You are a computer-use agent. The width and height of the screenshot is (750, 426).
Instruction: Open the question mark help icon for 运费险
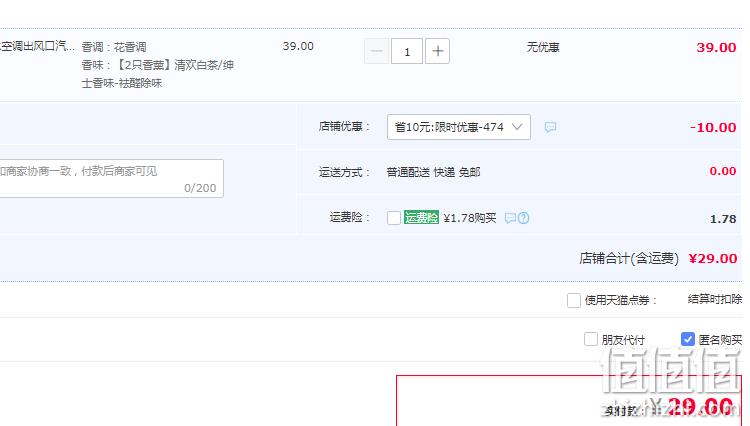(523, 218)
